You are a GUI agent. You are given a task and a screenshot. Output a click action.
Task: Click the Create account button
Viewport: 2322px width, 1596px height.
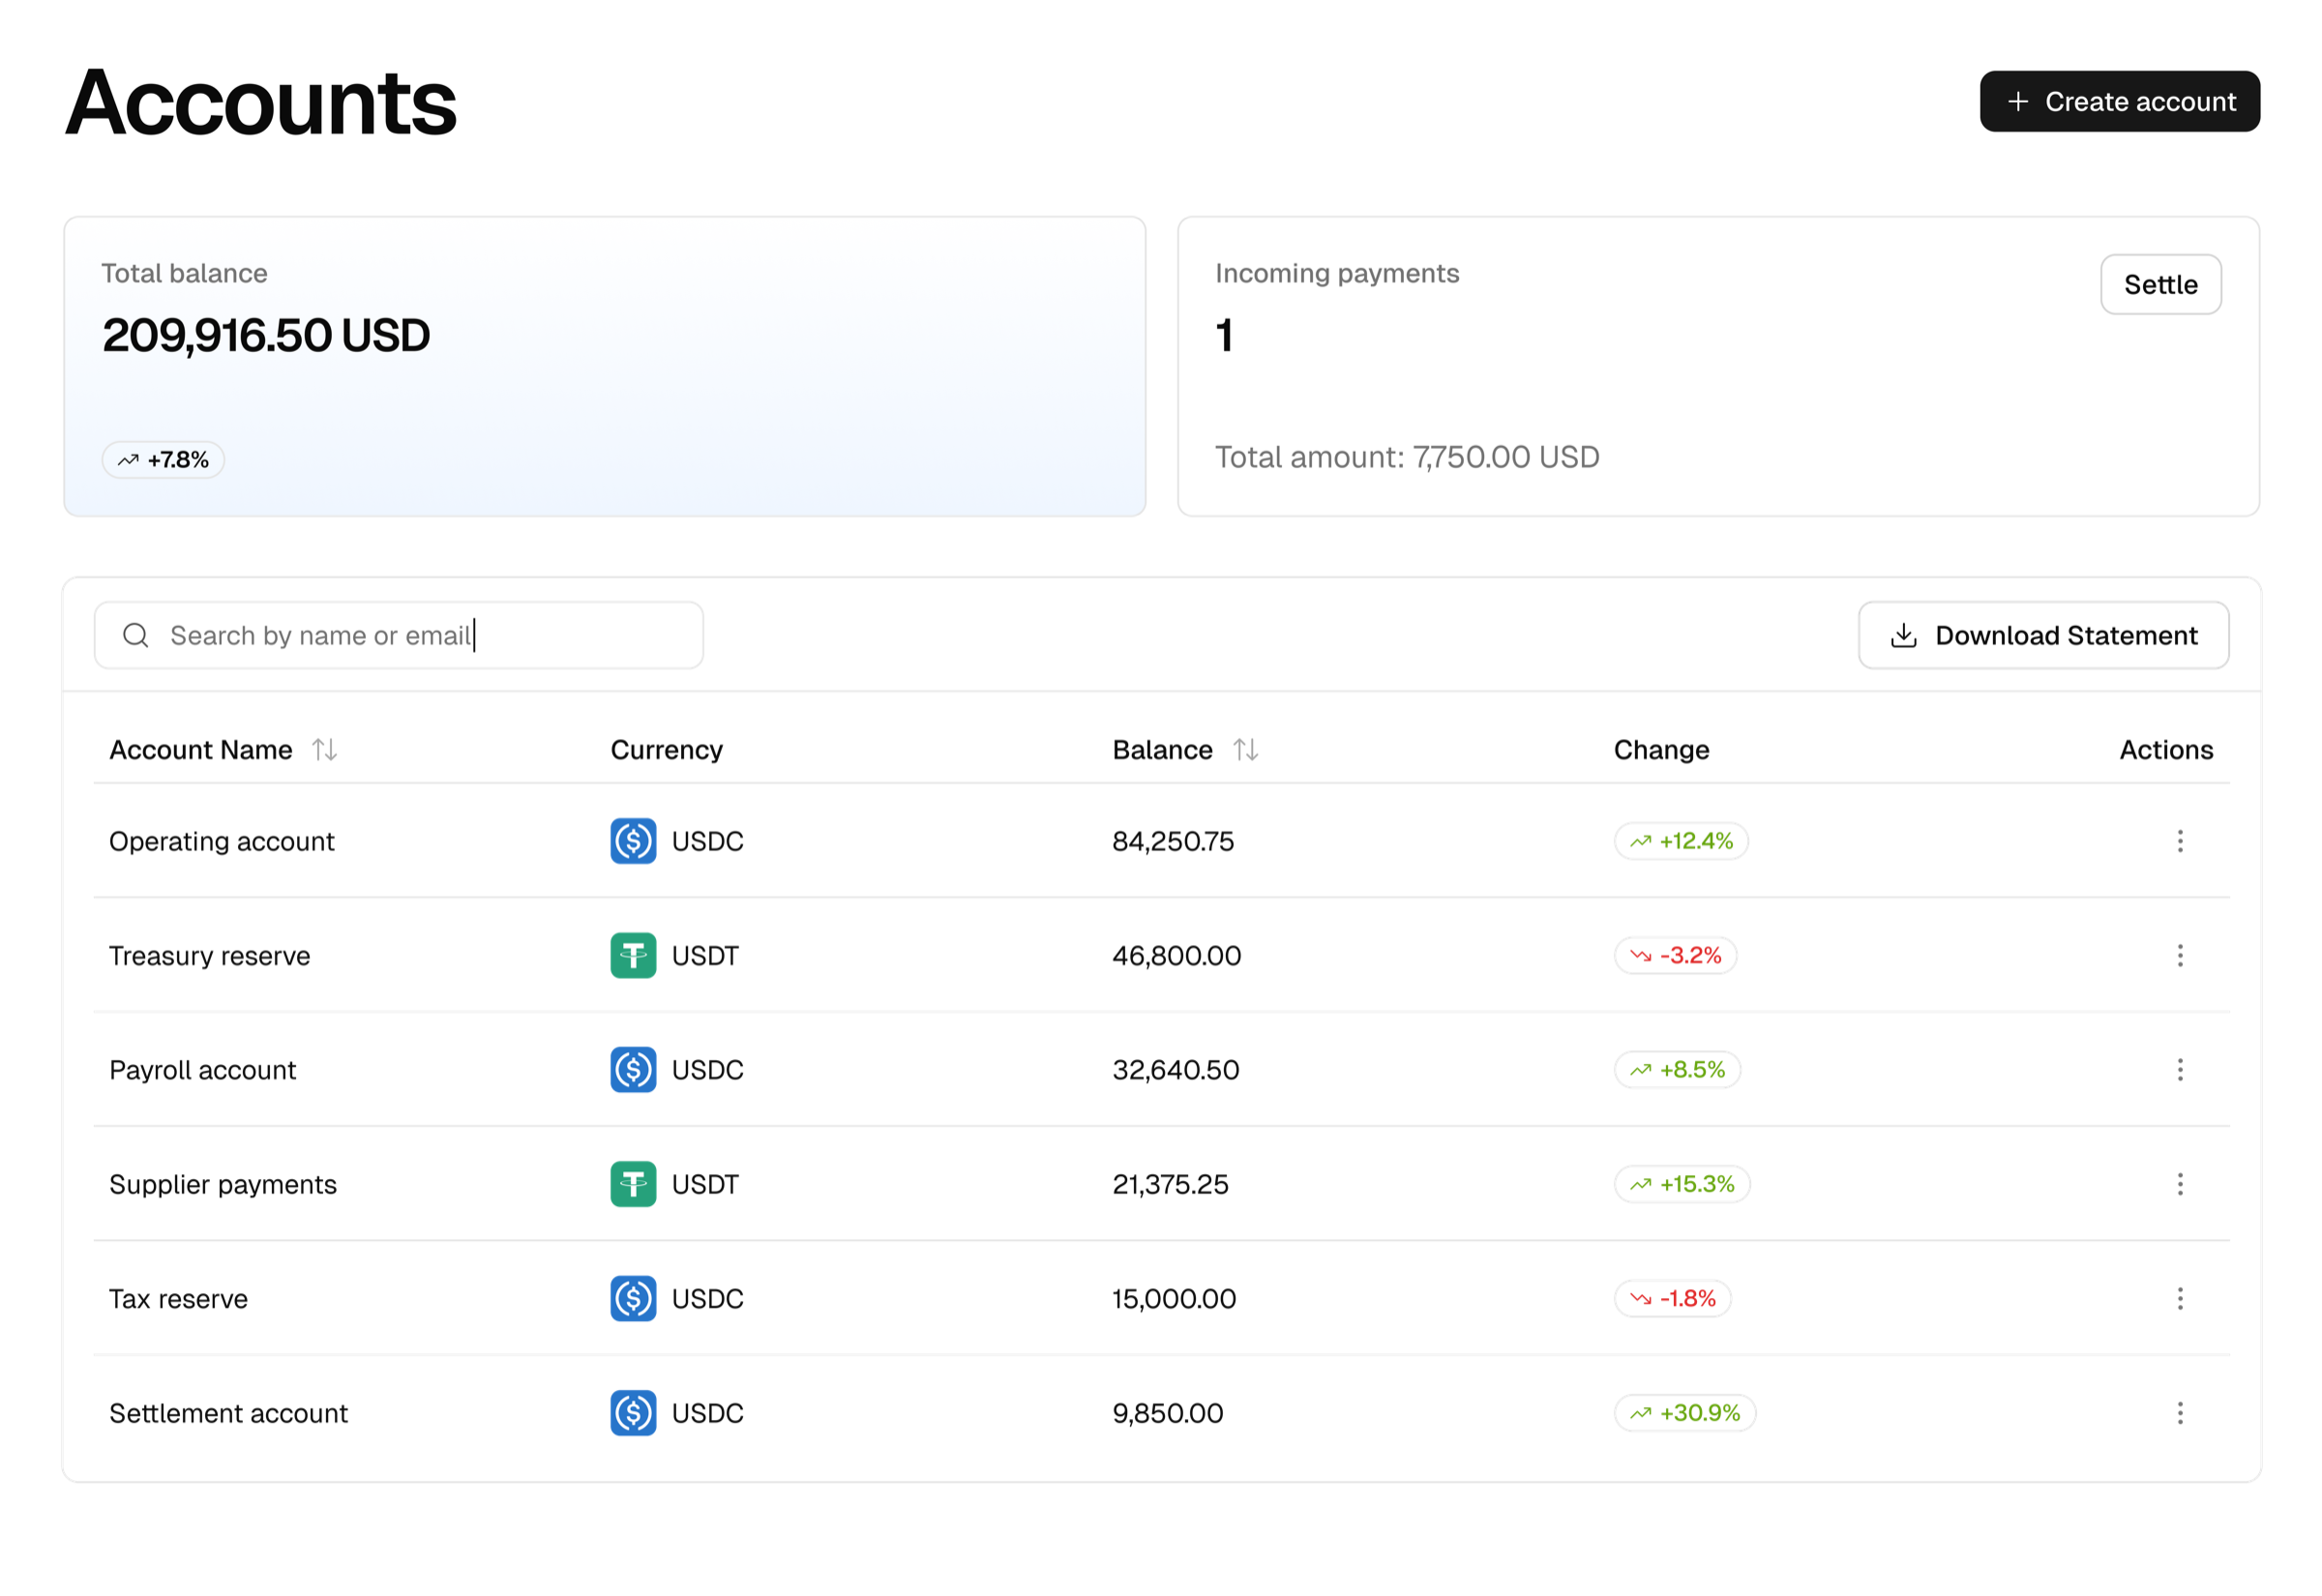[x=2119, y=101]
